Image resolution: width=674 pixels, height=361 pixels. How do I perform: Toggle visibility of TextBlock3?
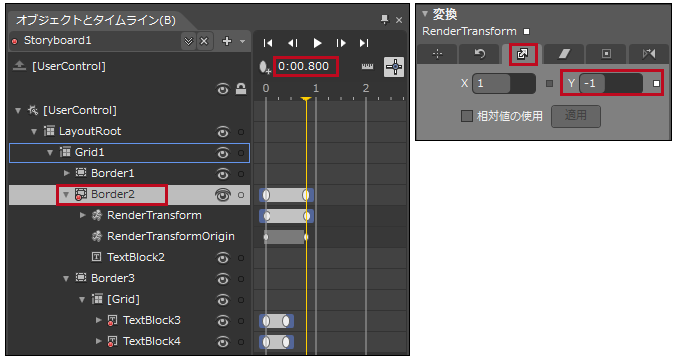(x=222, y=321)
